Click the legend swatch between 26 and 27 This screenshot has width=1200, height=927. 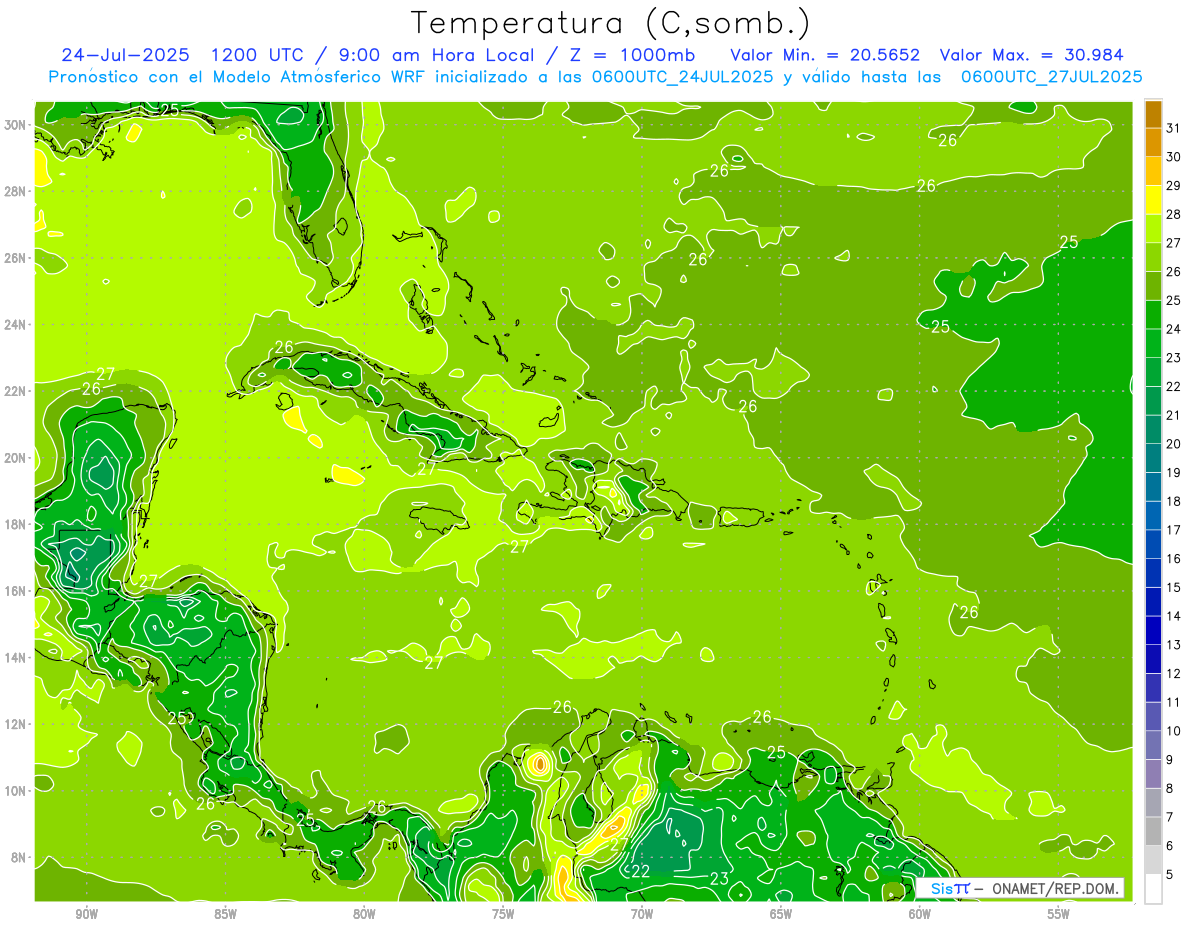pyautogui.click(x=1153, y=257)
